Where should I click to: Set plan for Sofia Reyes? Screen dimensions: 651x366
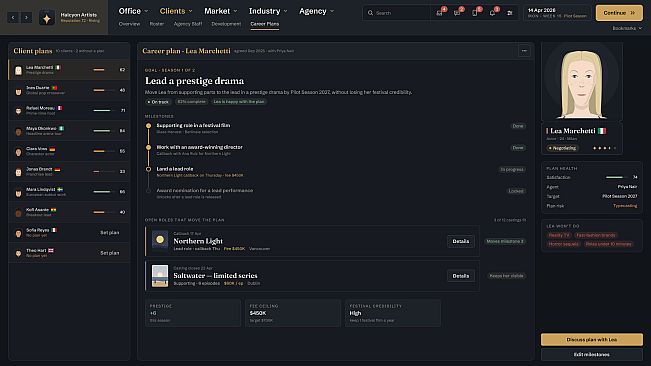110,233
